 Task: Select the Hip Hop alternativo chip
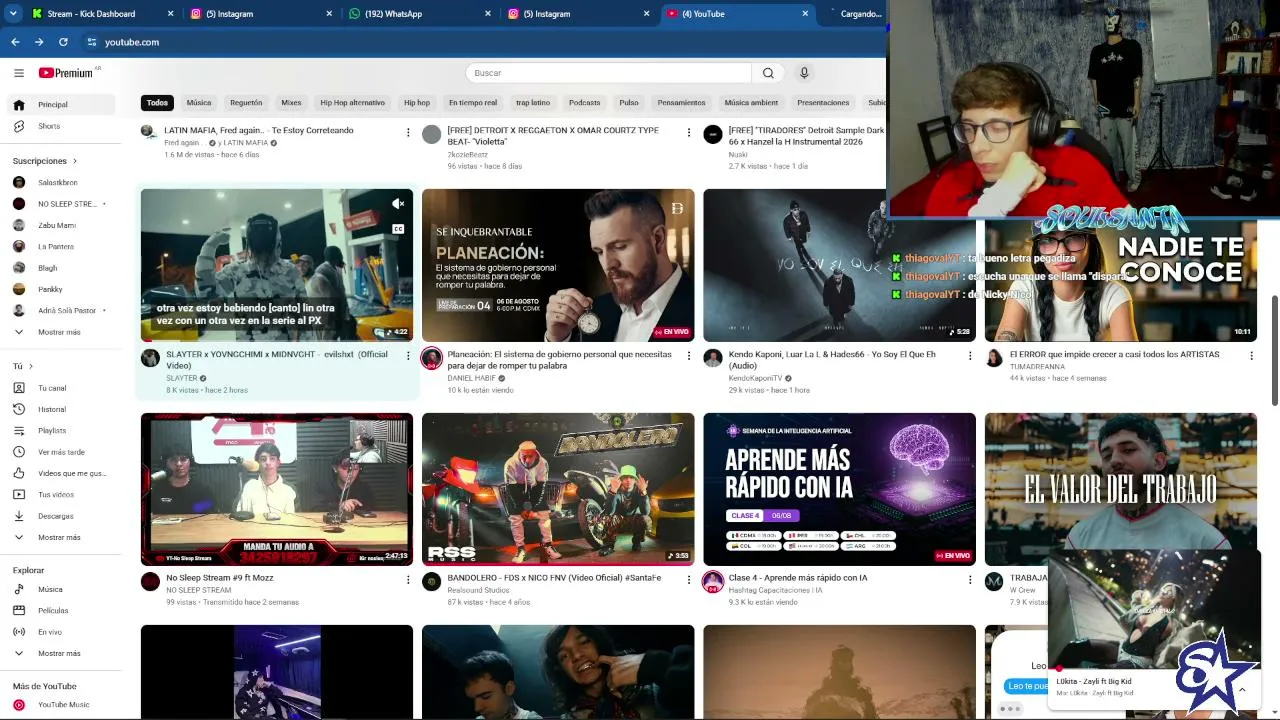[x=352, y=103]
